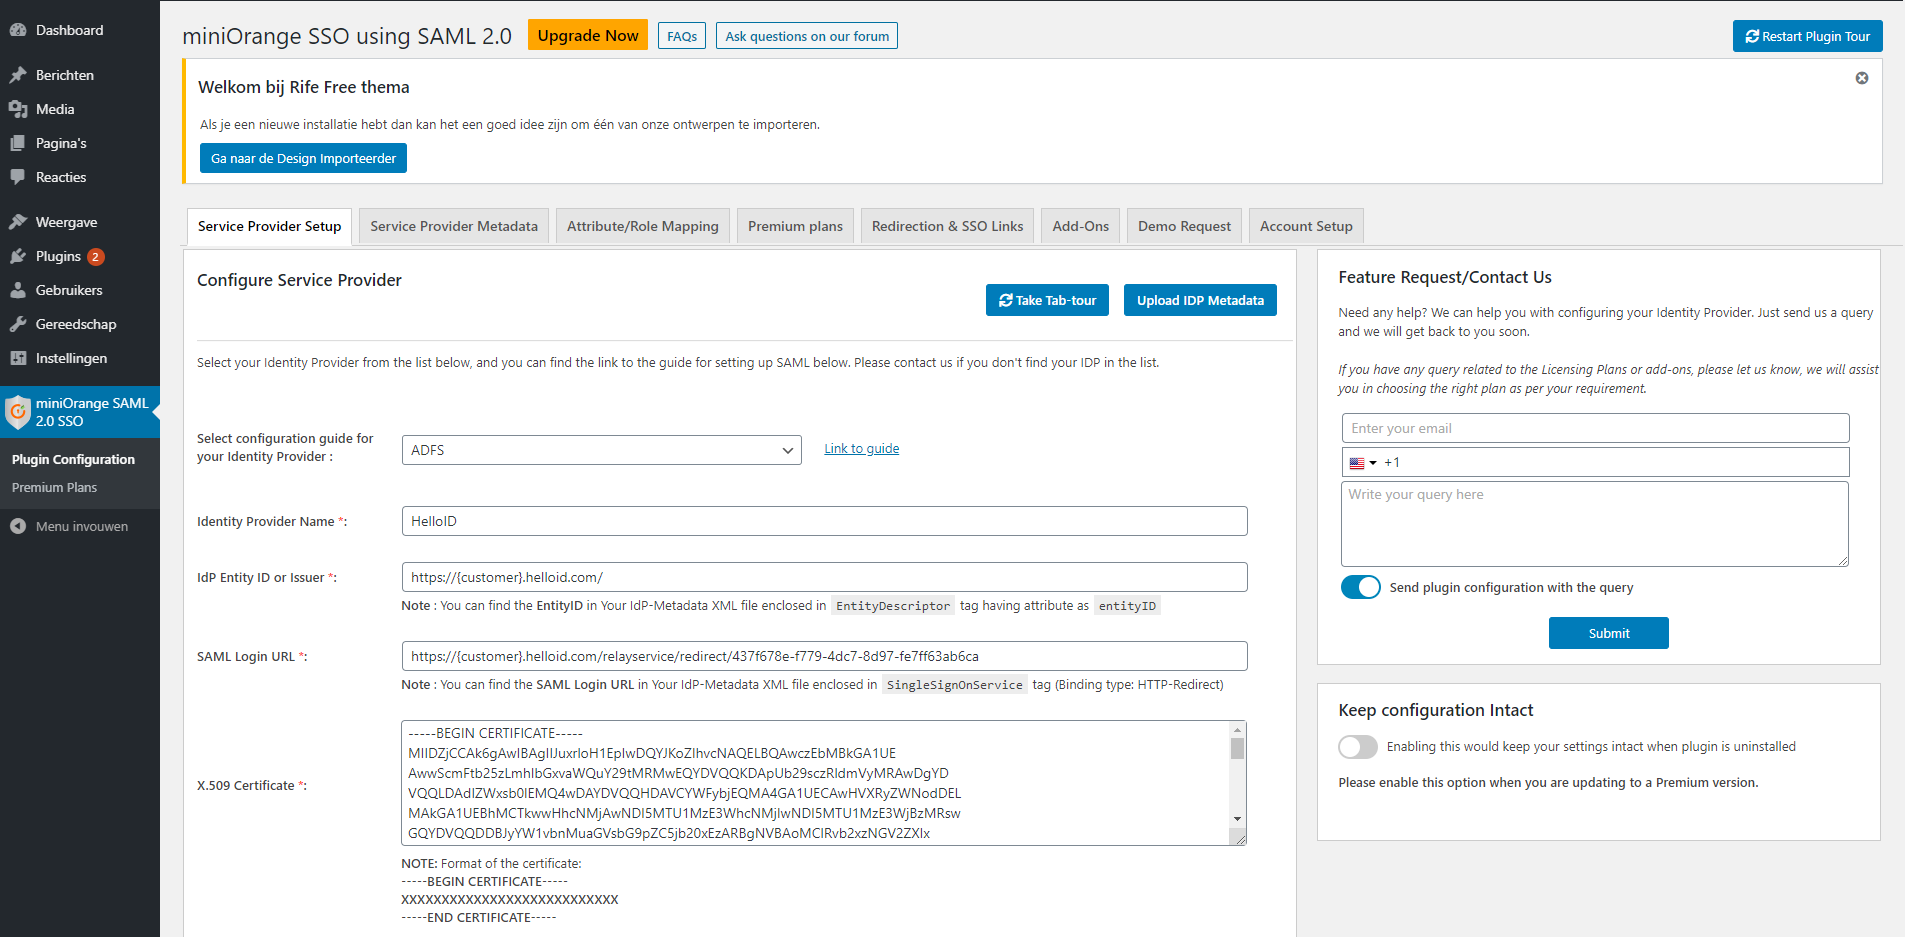The width and height of the screenshot is (1905, 937).
Task: Click the Pagina's page icon
Action: tap(18, 143)
